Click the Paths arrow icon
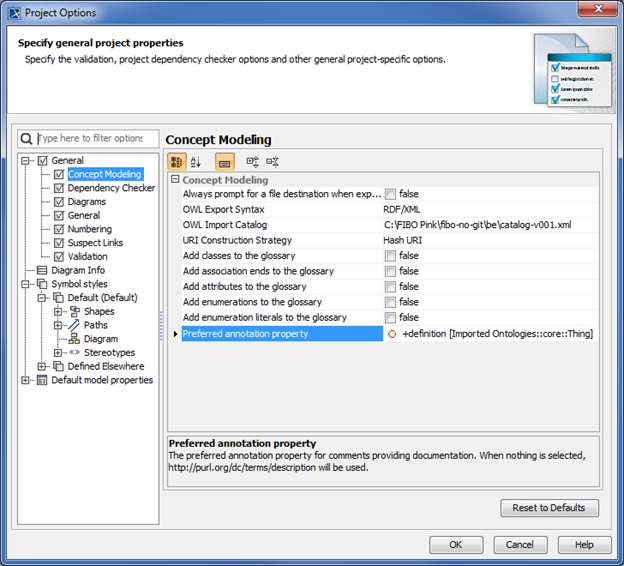Screen dimensions: 624x566 pos(74,325)
